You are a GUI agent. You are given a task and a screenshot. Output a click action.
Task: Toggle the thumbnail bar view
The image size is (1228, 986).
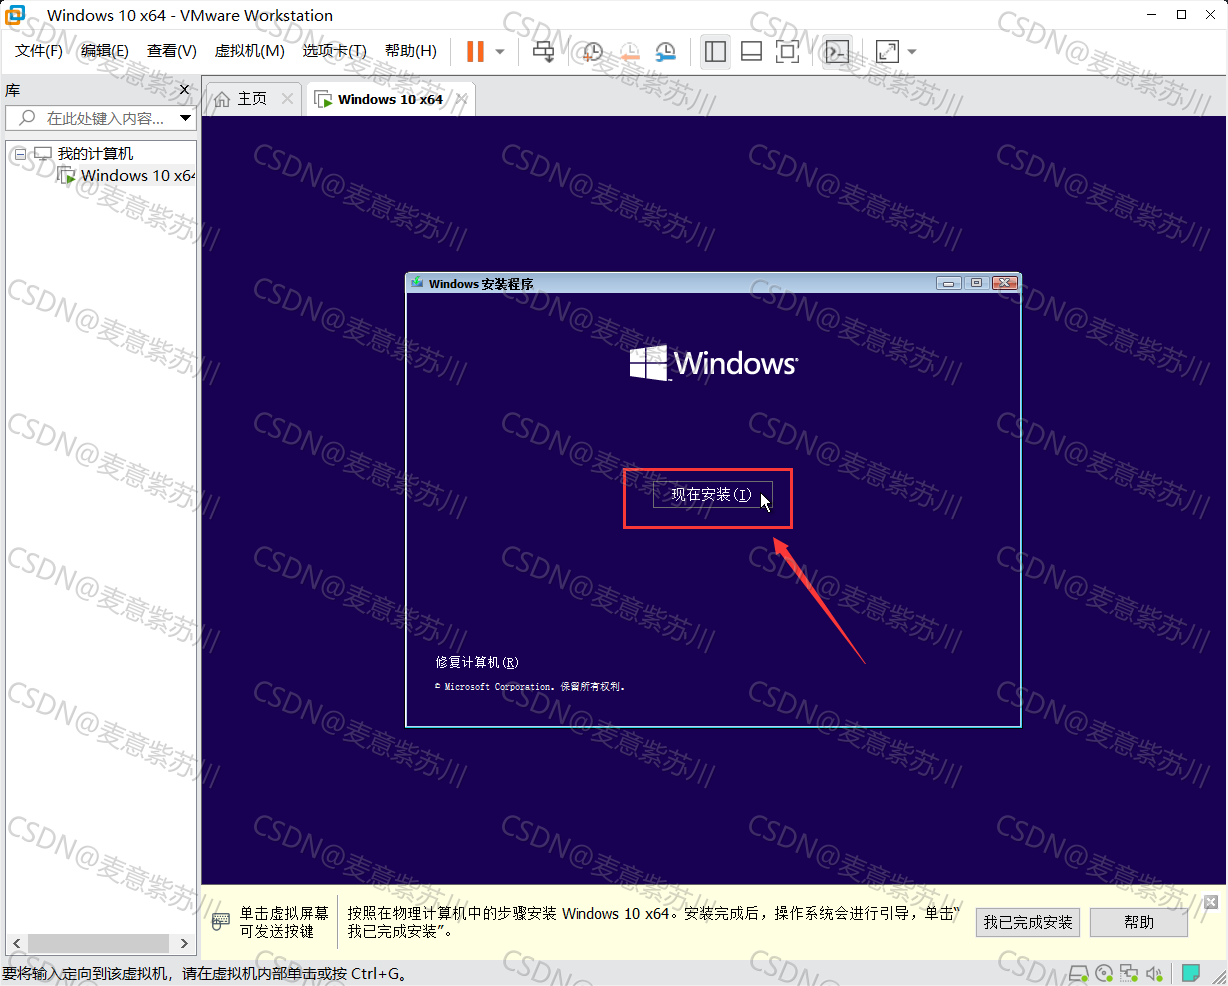(751, 51)
